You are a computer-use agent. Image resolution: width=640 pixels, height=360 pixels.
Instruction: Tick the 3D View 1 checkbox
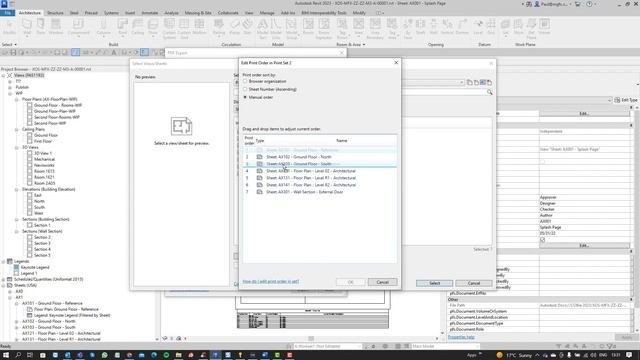coord(29,153)
